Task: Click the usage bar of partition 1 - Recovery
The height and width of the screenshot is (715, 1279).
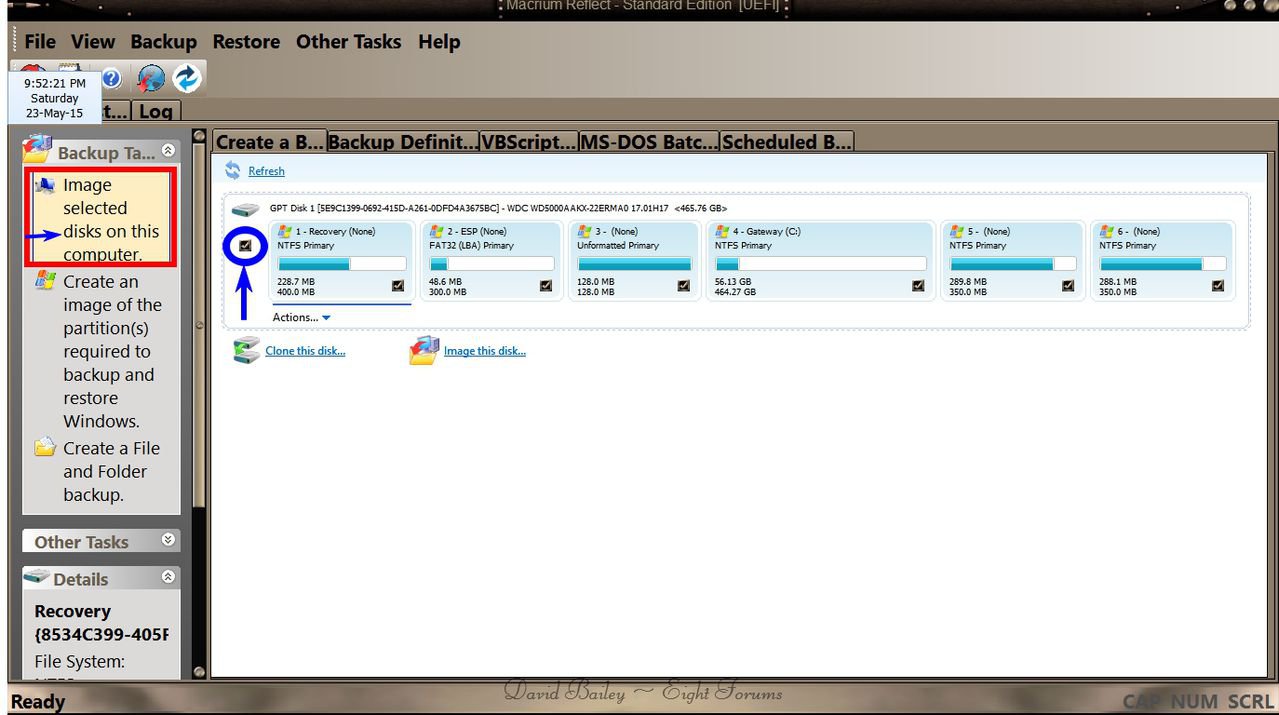Action: click(x=342, y=264)
